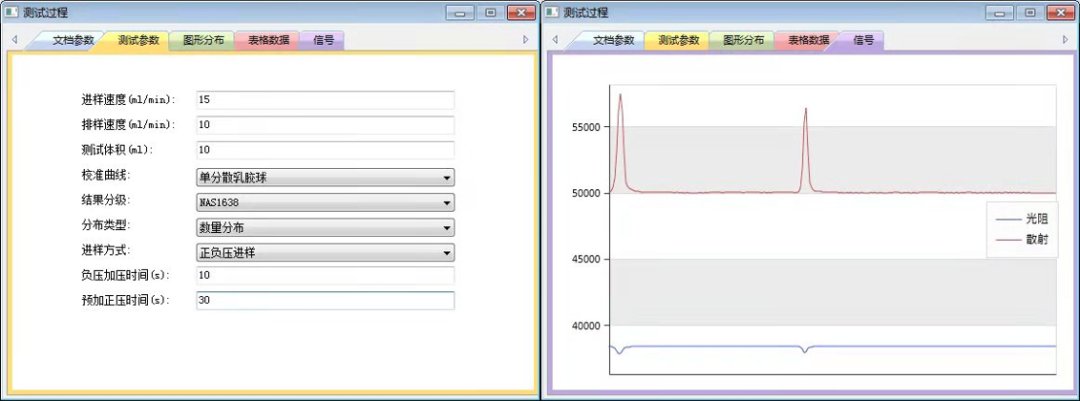Click right tab-scroll arrow in right window
The width and height of the screenshot is (1080, 401).
1065,40
